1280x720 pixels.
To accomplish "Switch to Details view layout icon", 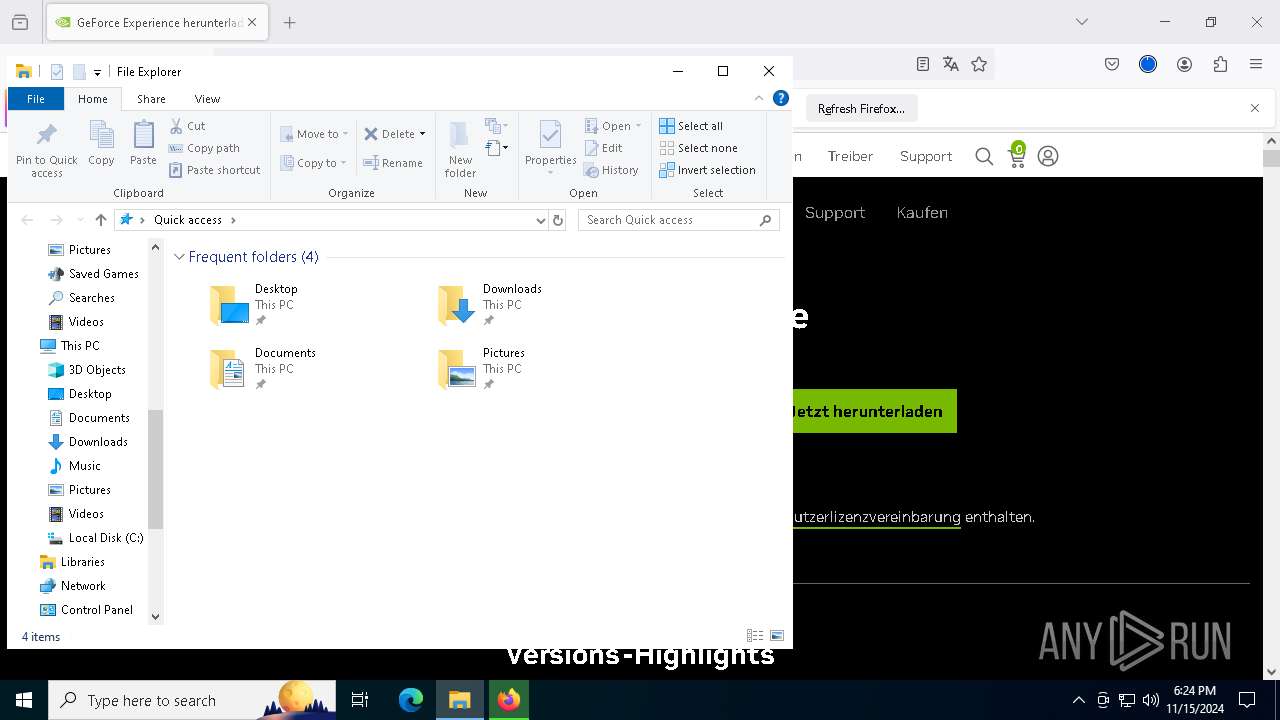I will point(755,636).
